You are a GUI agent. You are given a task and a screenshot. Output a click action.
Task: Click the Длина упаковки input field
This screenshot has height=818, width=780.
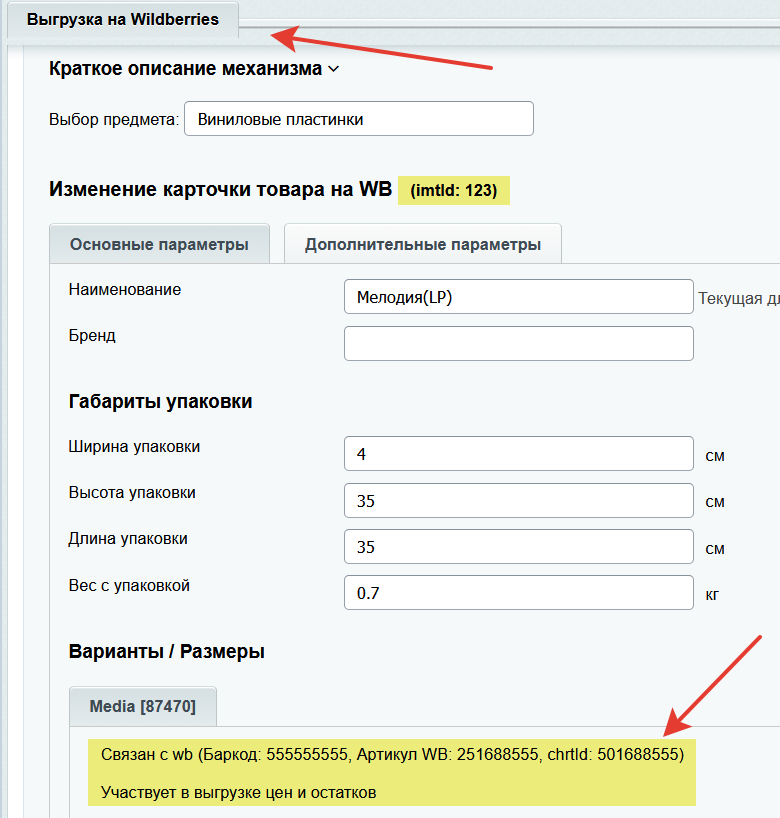click(518, 547)
